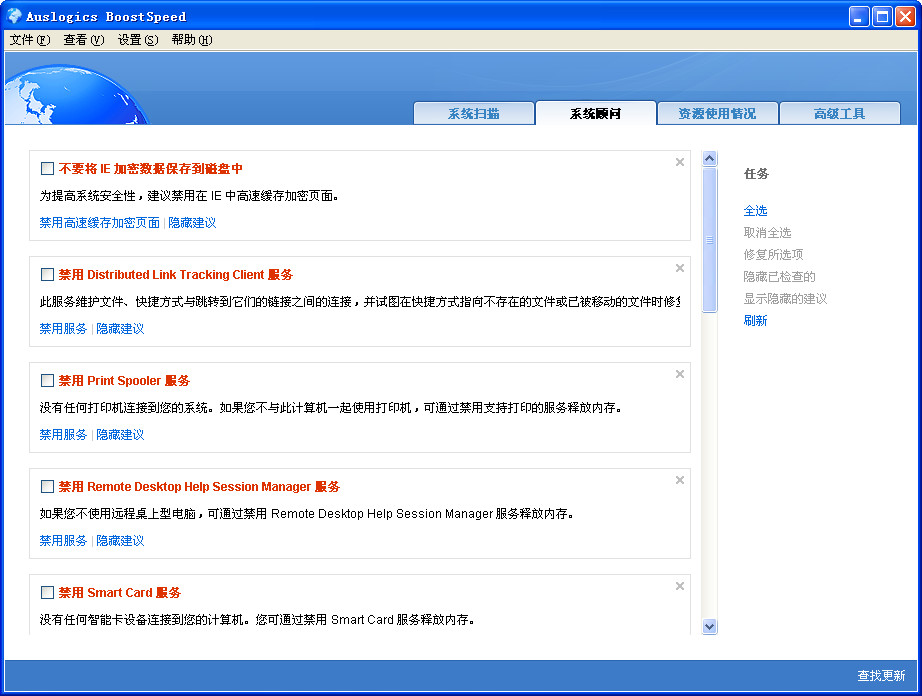The image size is (922, 696).
Task: Click 查找更新 in the bottom bar
Action: (x=881, y=675)
